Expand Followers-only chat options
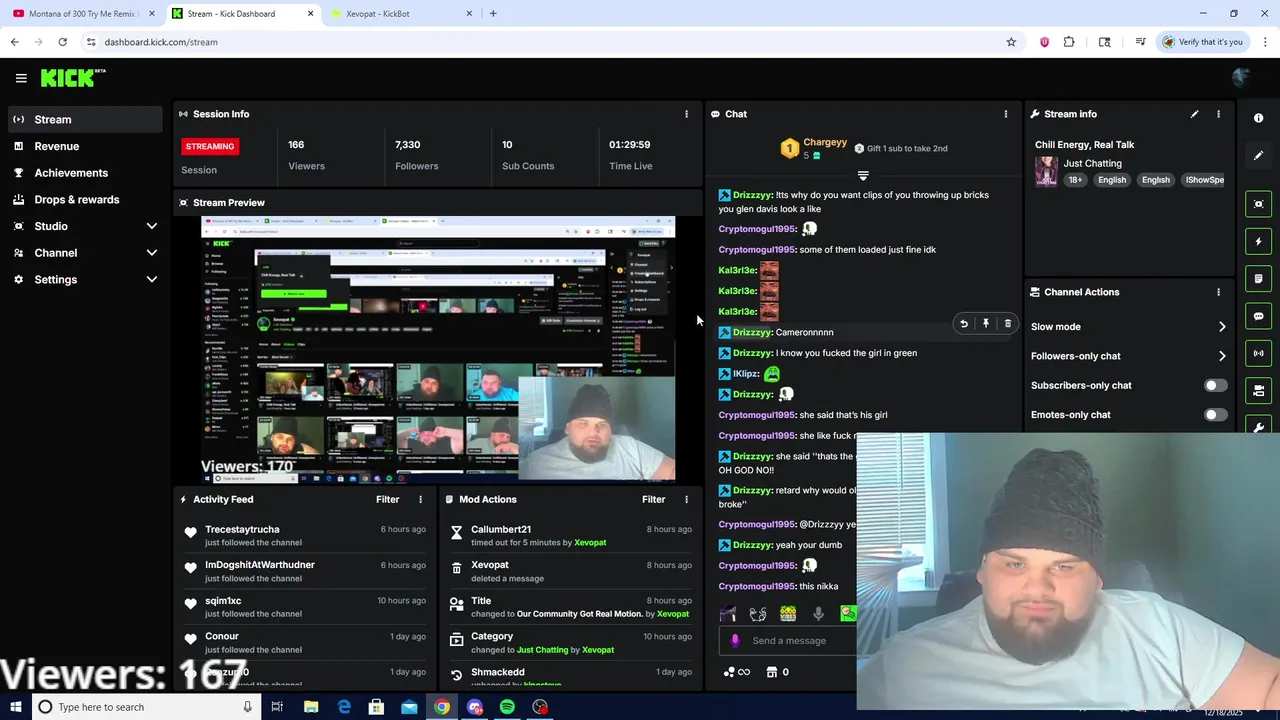1280x720 pixels. [1222, 356]
